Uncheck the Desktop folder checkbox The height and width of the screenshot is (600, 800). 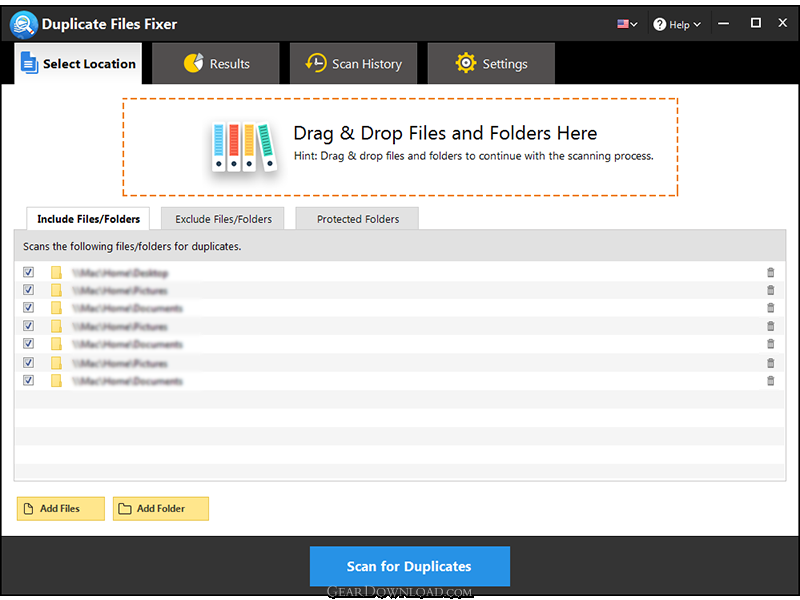click(29, 272)
